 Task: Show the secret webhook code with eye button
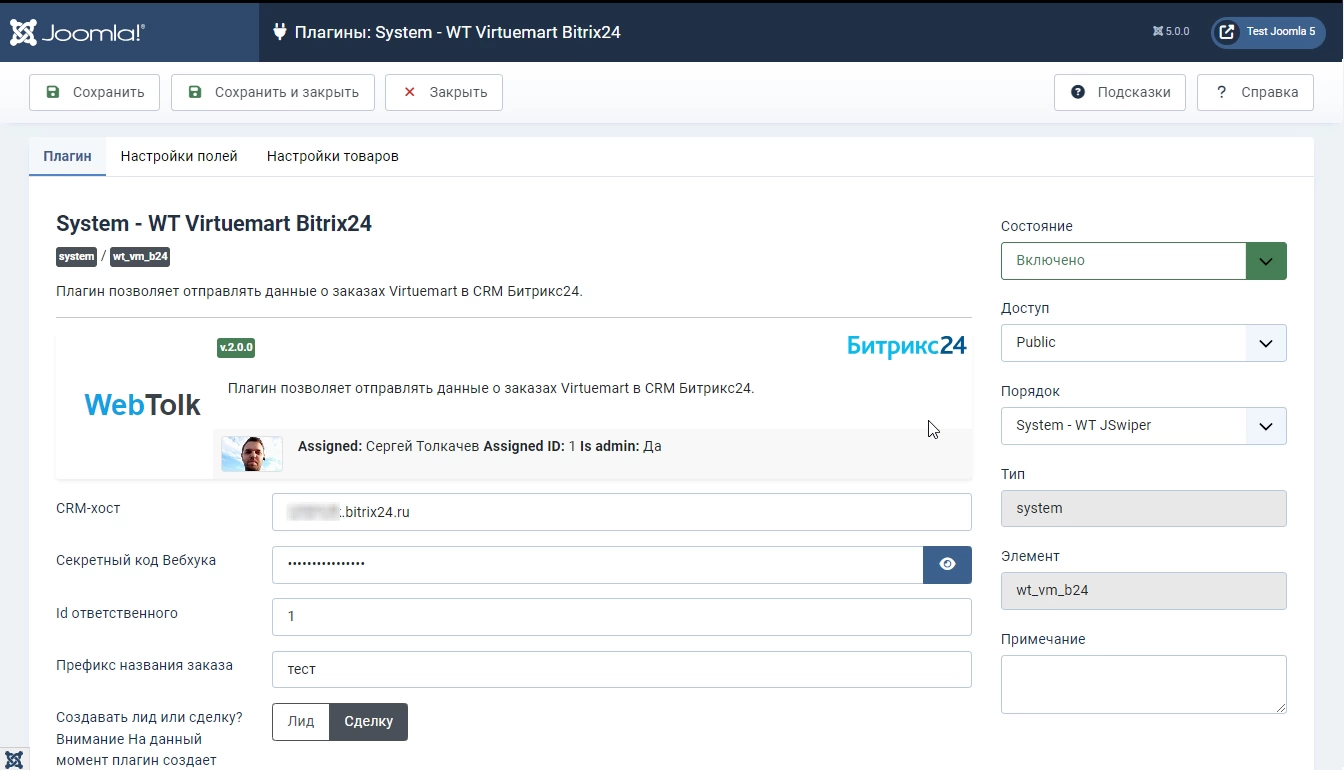pos(946,565)
